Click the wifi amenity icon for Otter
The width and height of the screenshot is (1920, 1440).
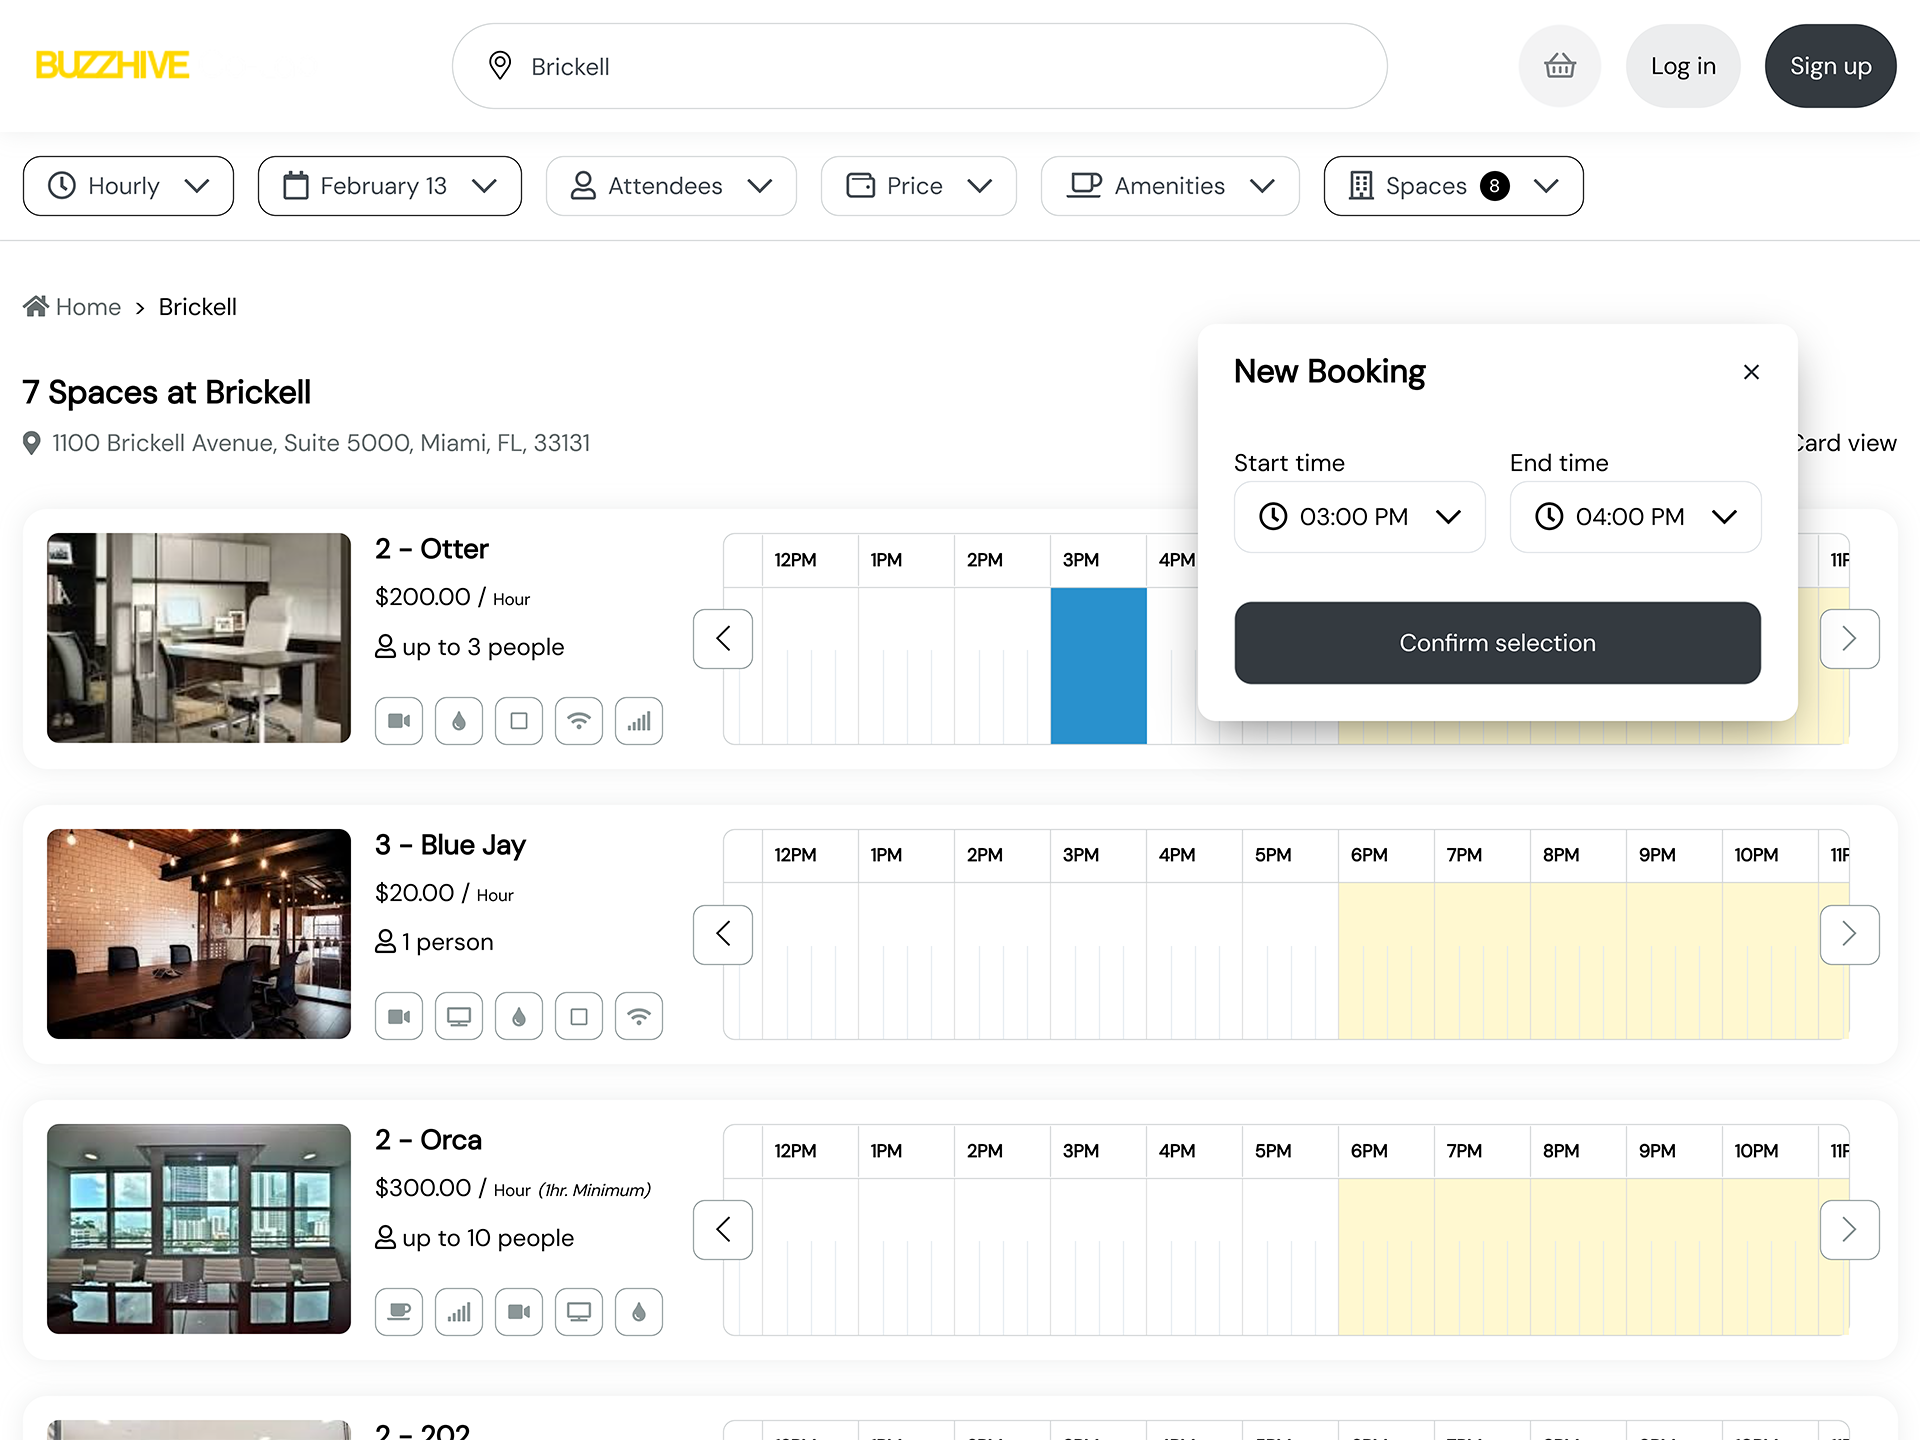579,721
